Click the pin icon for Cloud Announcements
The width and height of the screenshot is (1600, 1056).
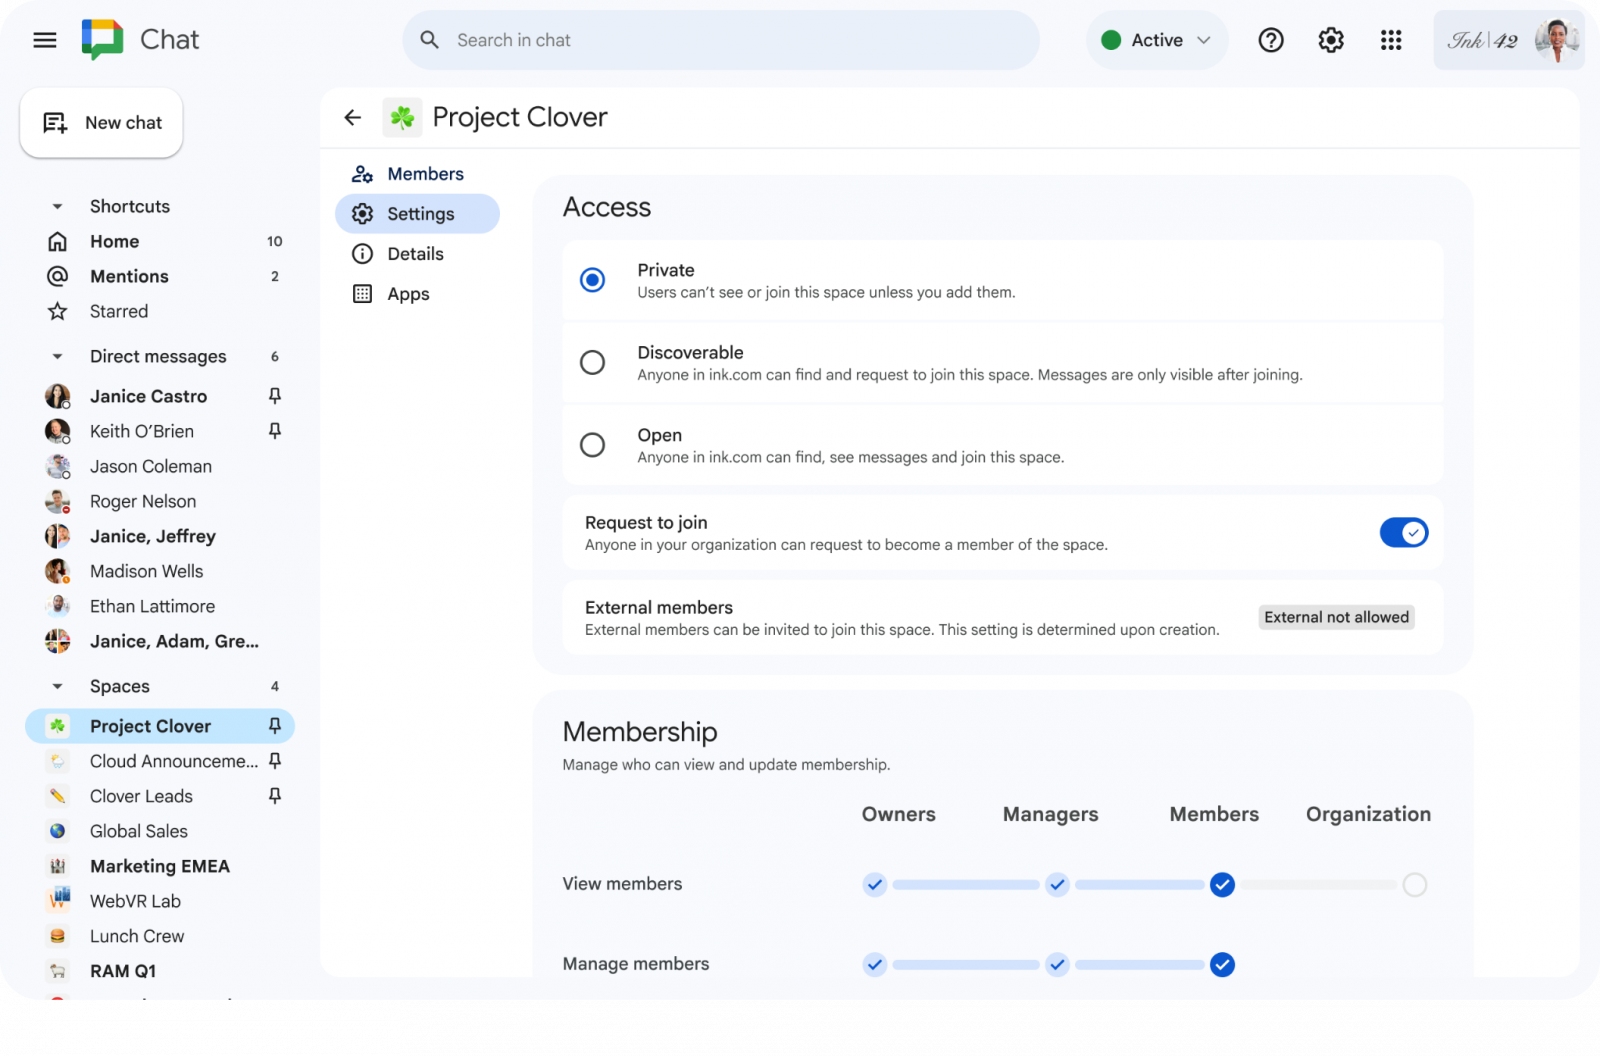point(275,761)
